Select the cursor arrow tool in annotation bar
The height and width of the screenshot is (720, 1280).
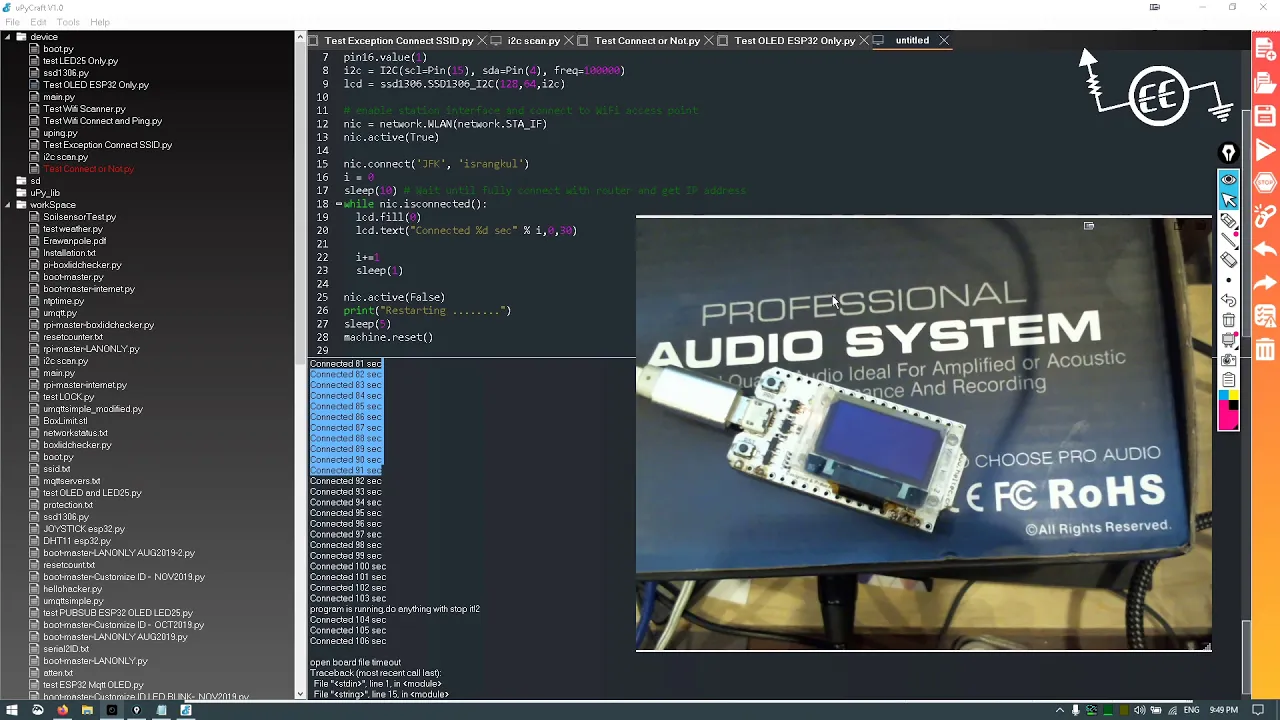click(x=1228, y=200)
